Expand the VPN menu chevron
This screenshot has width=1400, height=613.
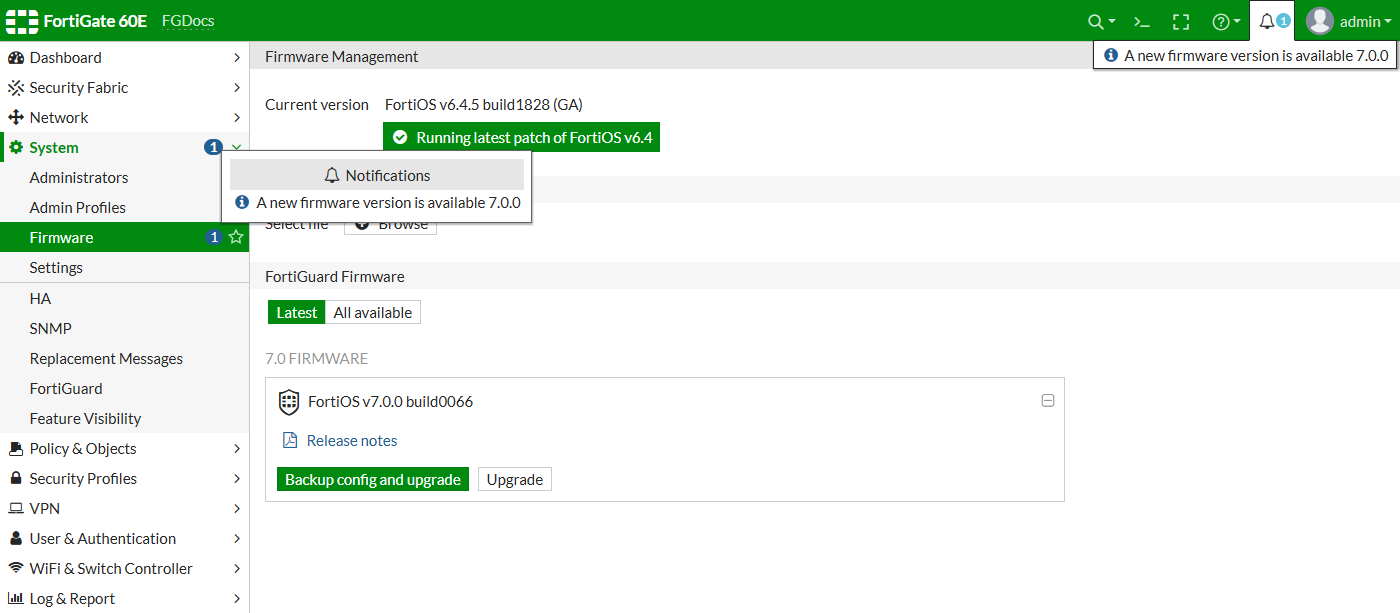(x=237, y=508)
